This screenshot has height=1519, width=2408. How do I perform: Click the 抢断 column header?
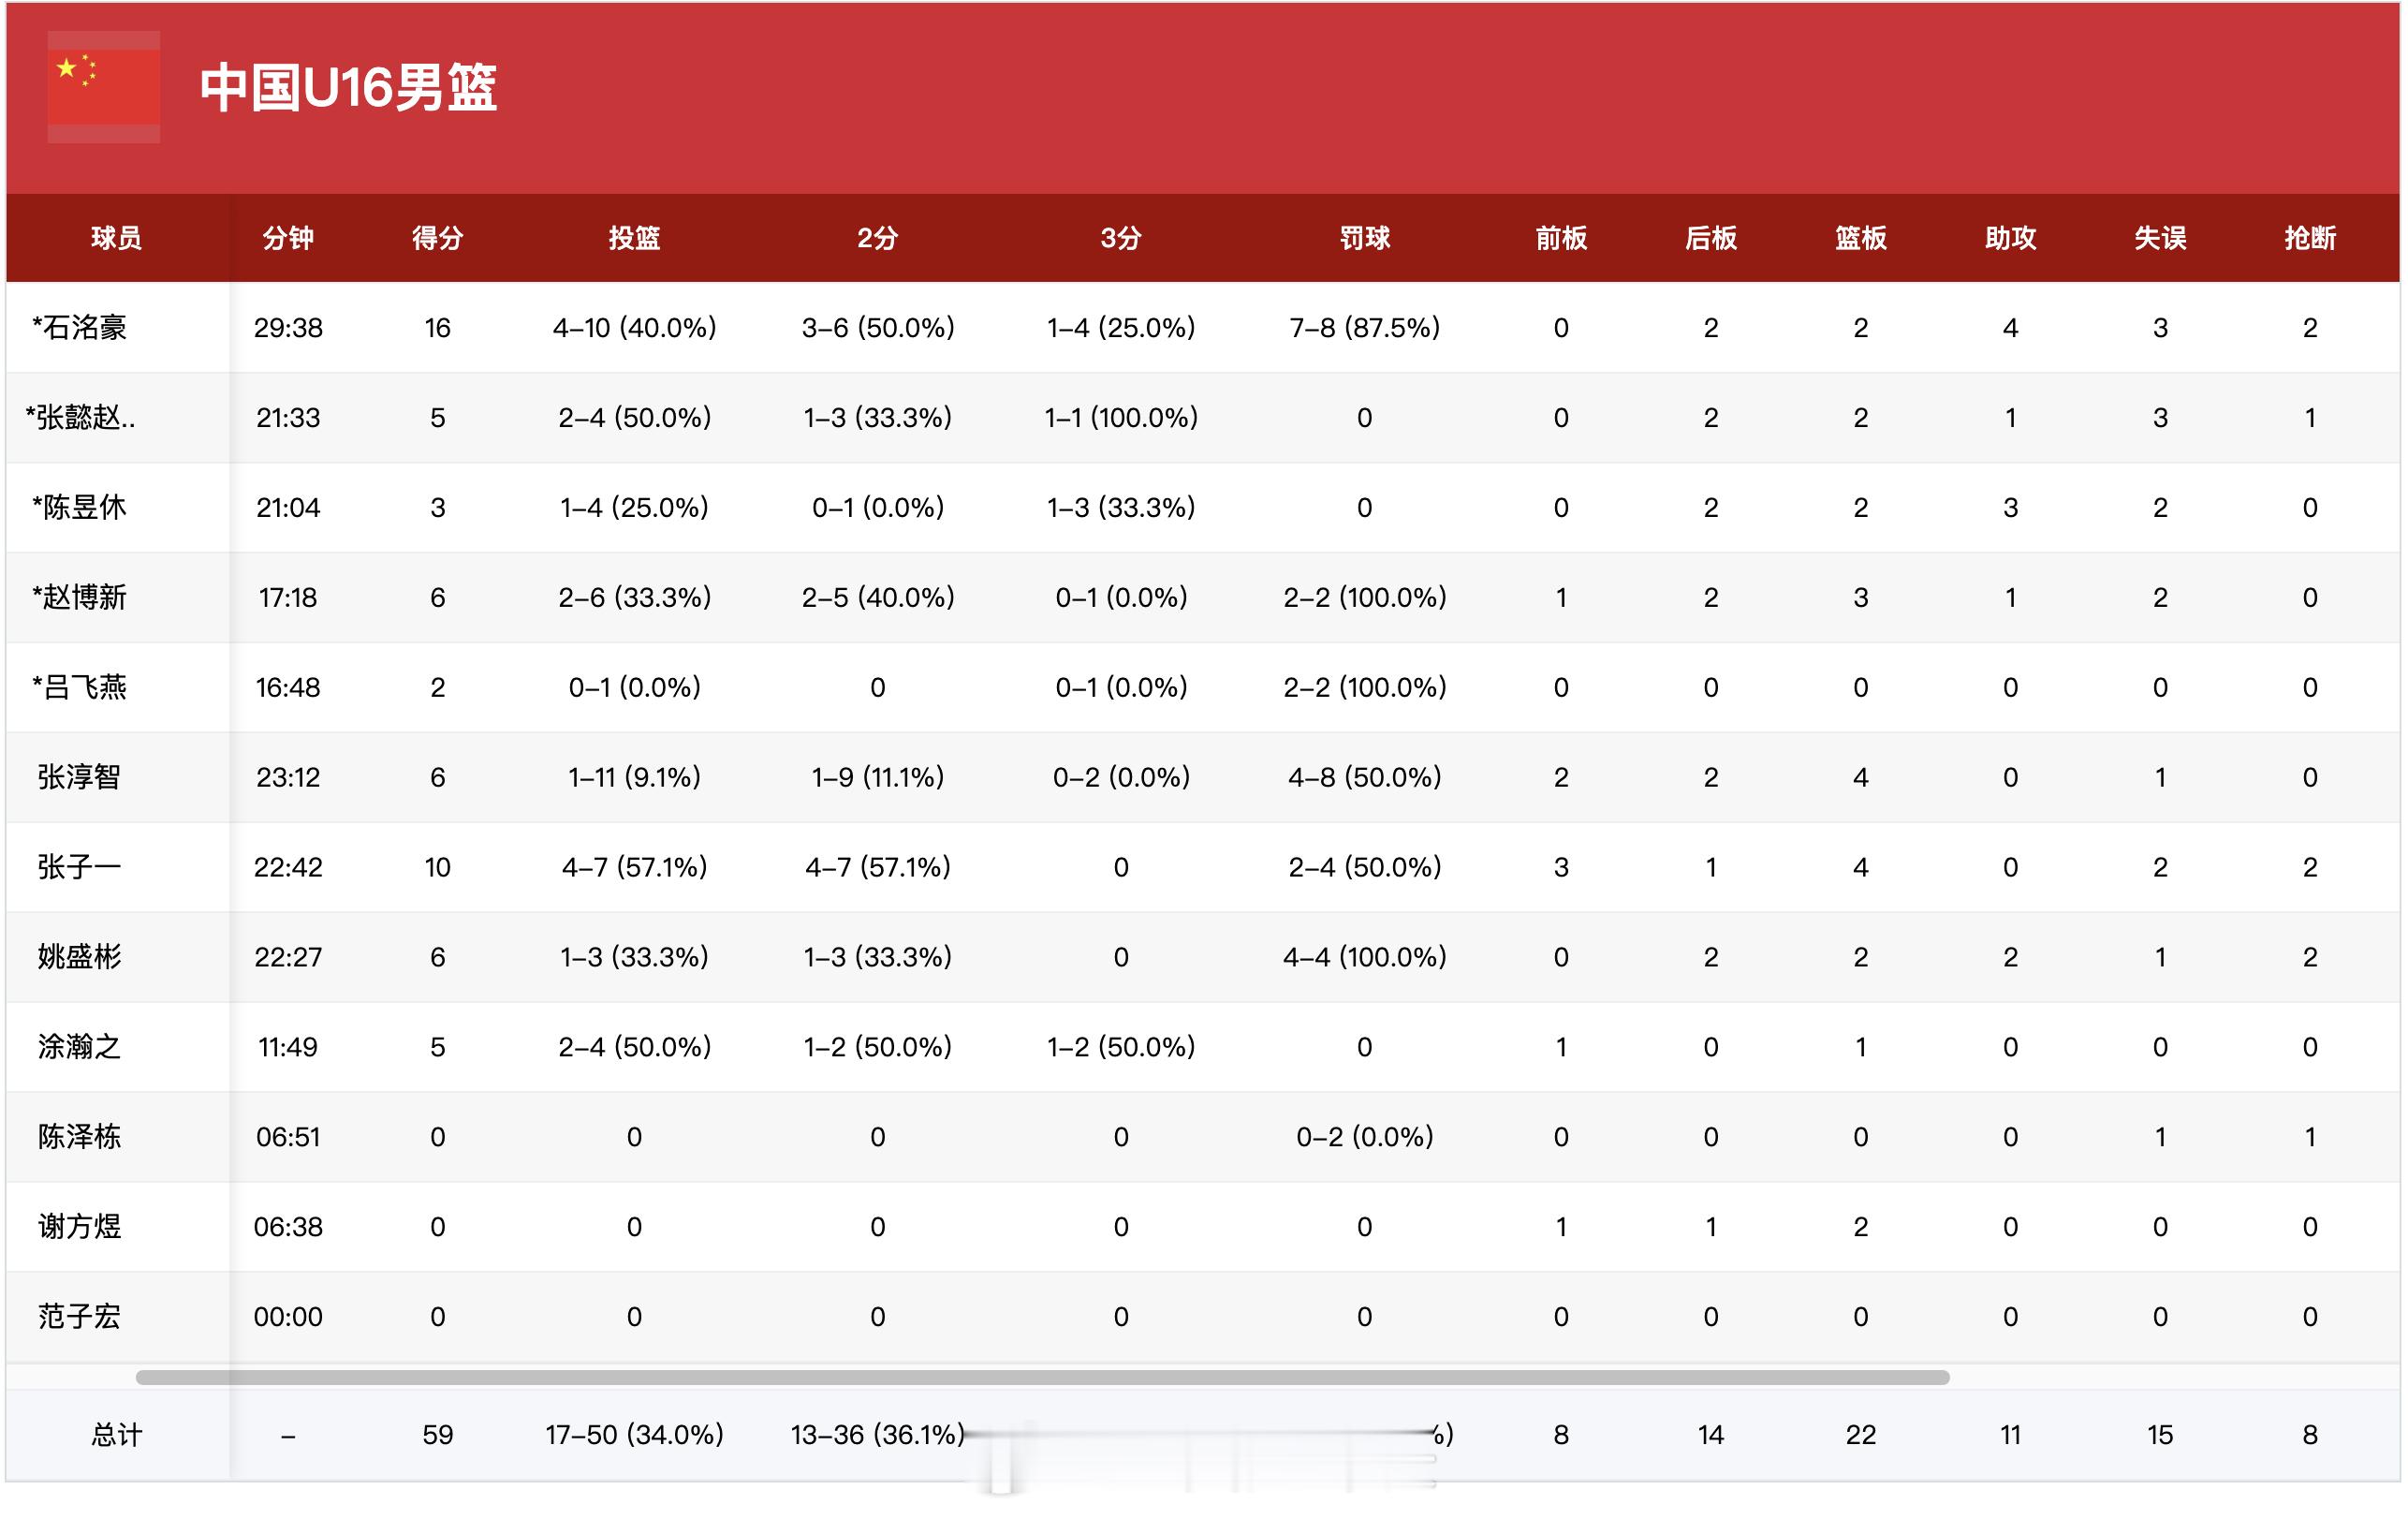pos(2310,238)
